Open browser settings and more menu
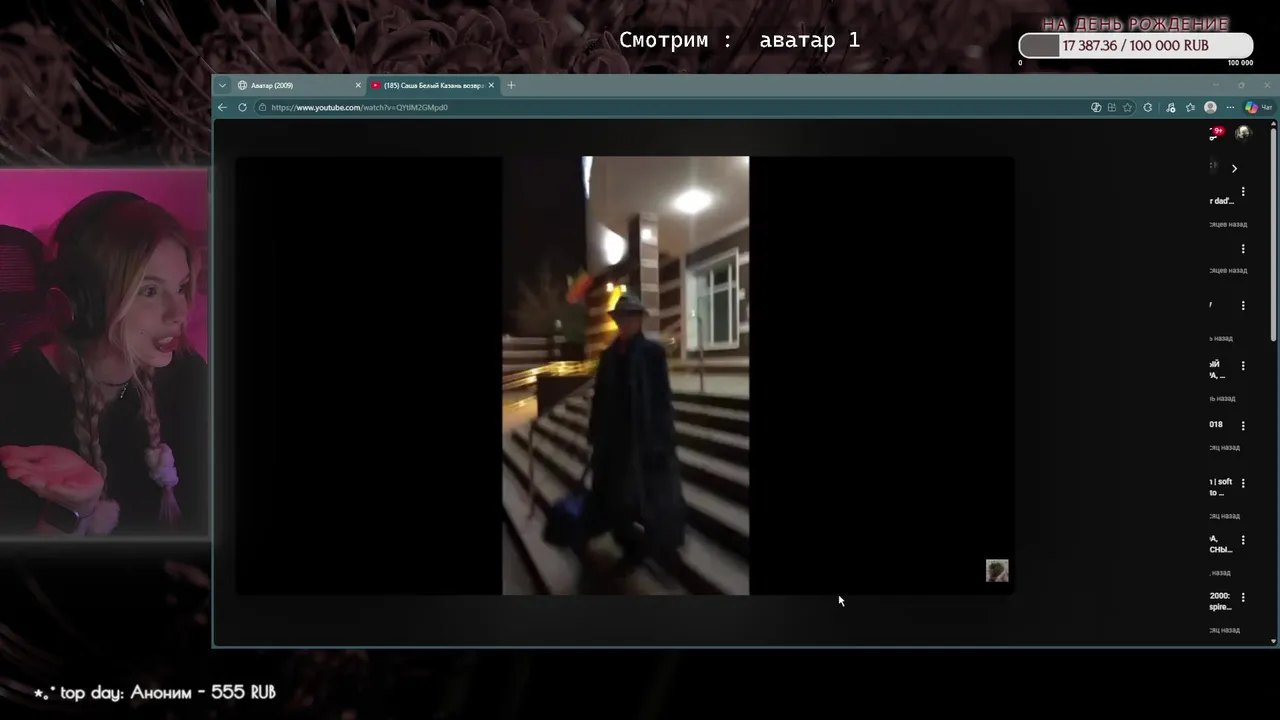 point(1230,107)
